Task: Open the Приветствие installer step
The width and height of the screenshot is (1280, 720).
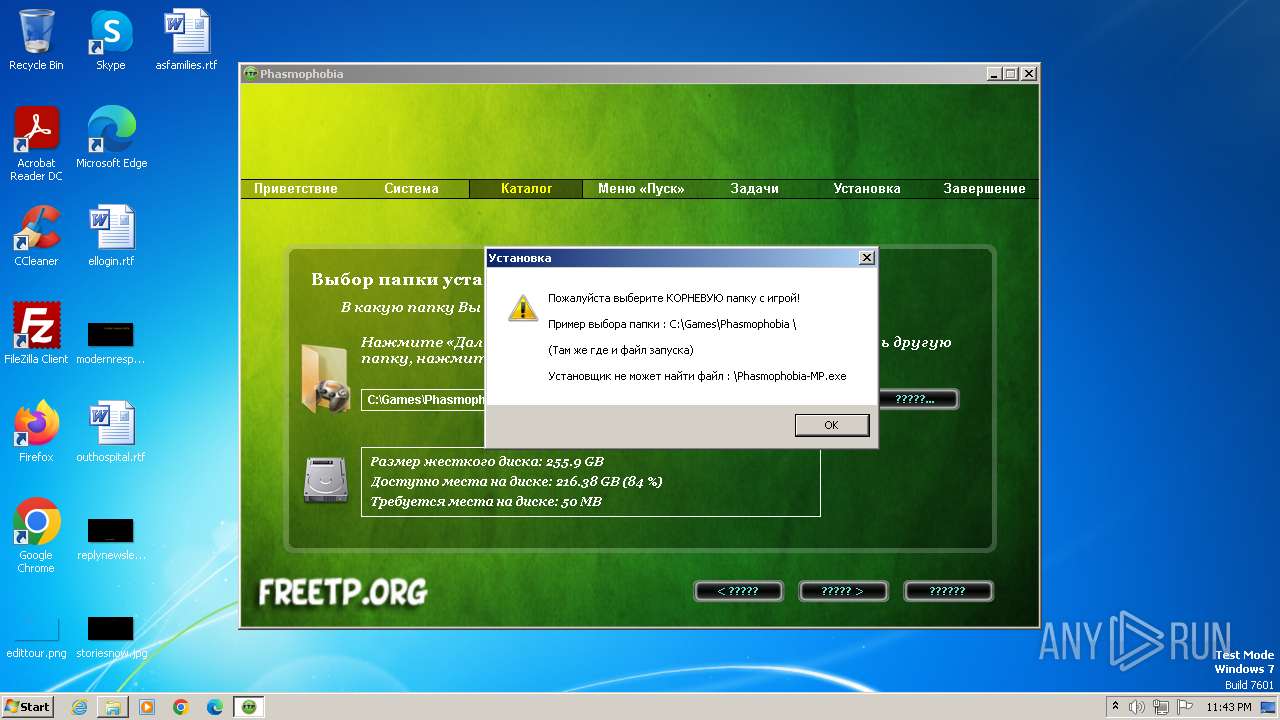Action: pyautogui.click(x=296, y=188)
